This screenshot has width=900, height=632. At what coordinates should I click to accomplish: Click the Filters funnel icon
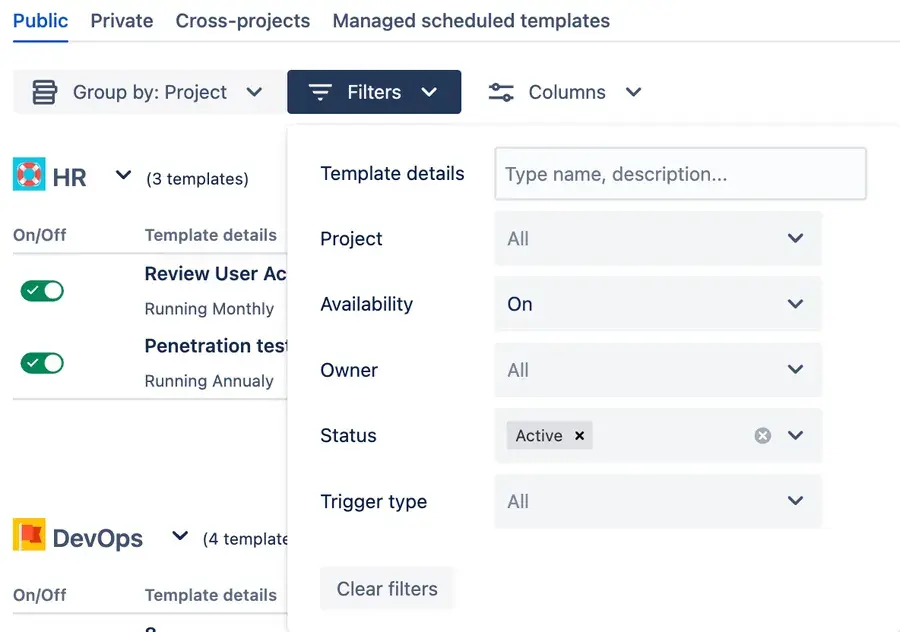pos(319,91)
